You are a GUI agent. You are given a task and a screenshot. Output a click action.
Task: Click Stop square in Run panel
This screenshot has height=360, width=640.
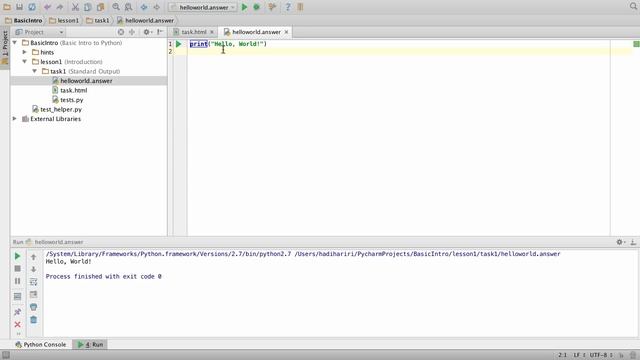pyautogui.click(x=17, y=269)
